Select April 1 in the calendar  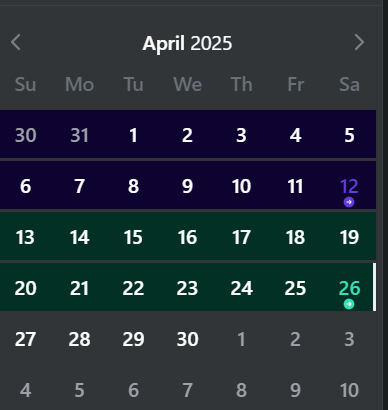click(133, 135)
